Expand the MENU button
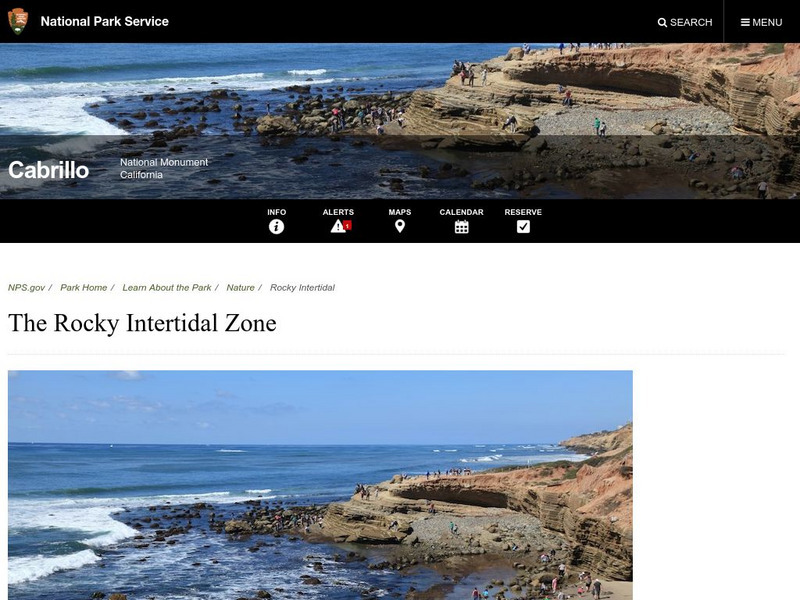Image resolution: width=800 pixels, height=600 pixels. pyautogui.click(x=761, y=22)
